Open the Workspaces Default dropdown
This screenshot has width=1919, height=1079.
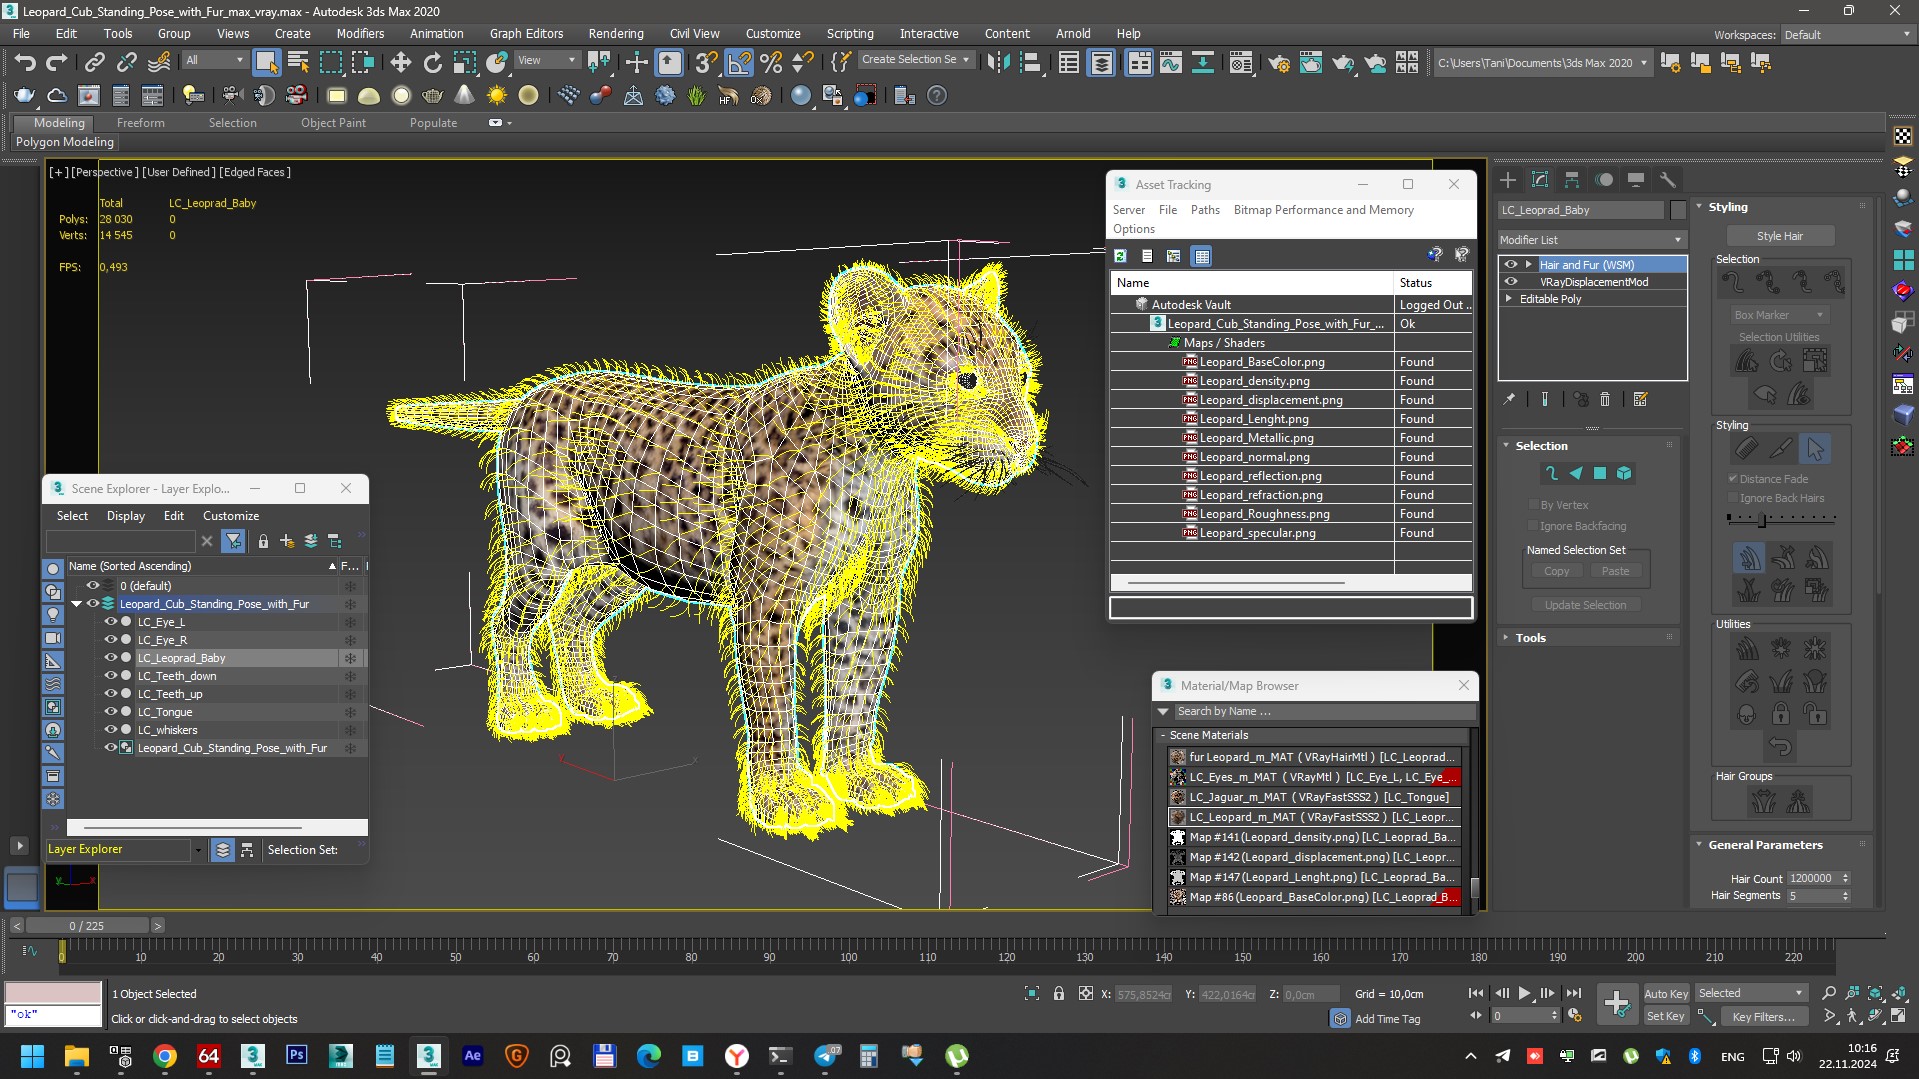(x=1847, y=34)
